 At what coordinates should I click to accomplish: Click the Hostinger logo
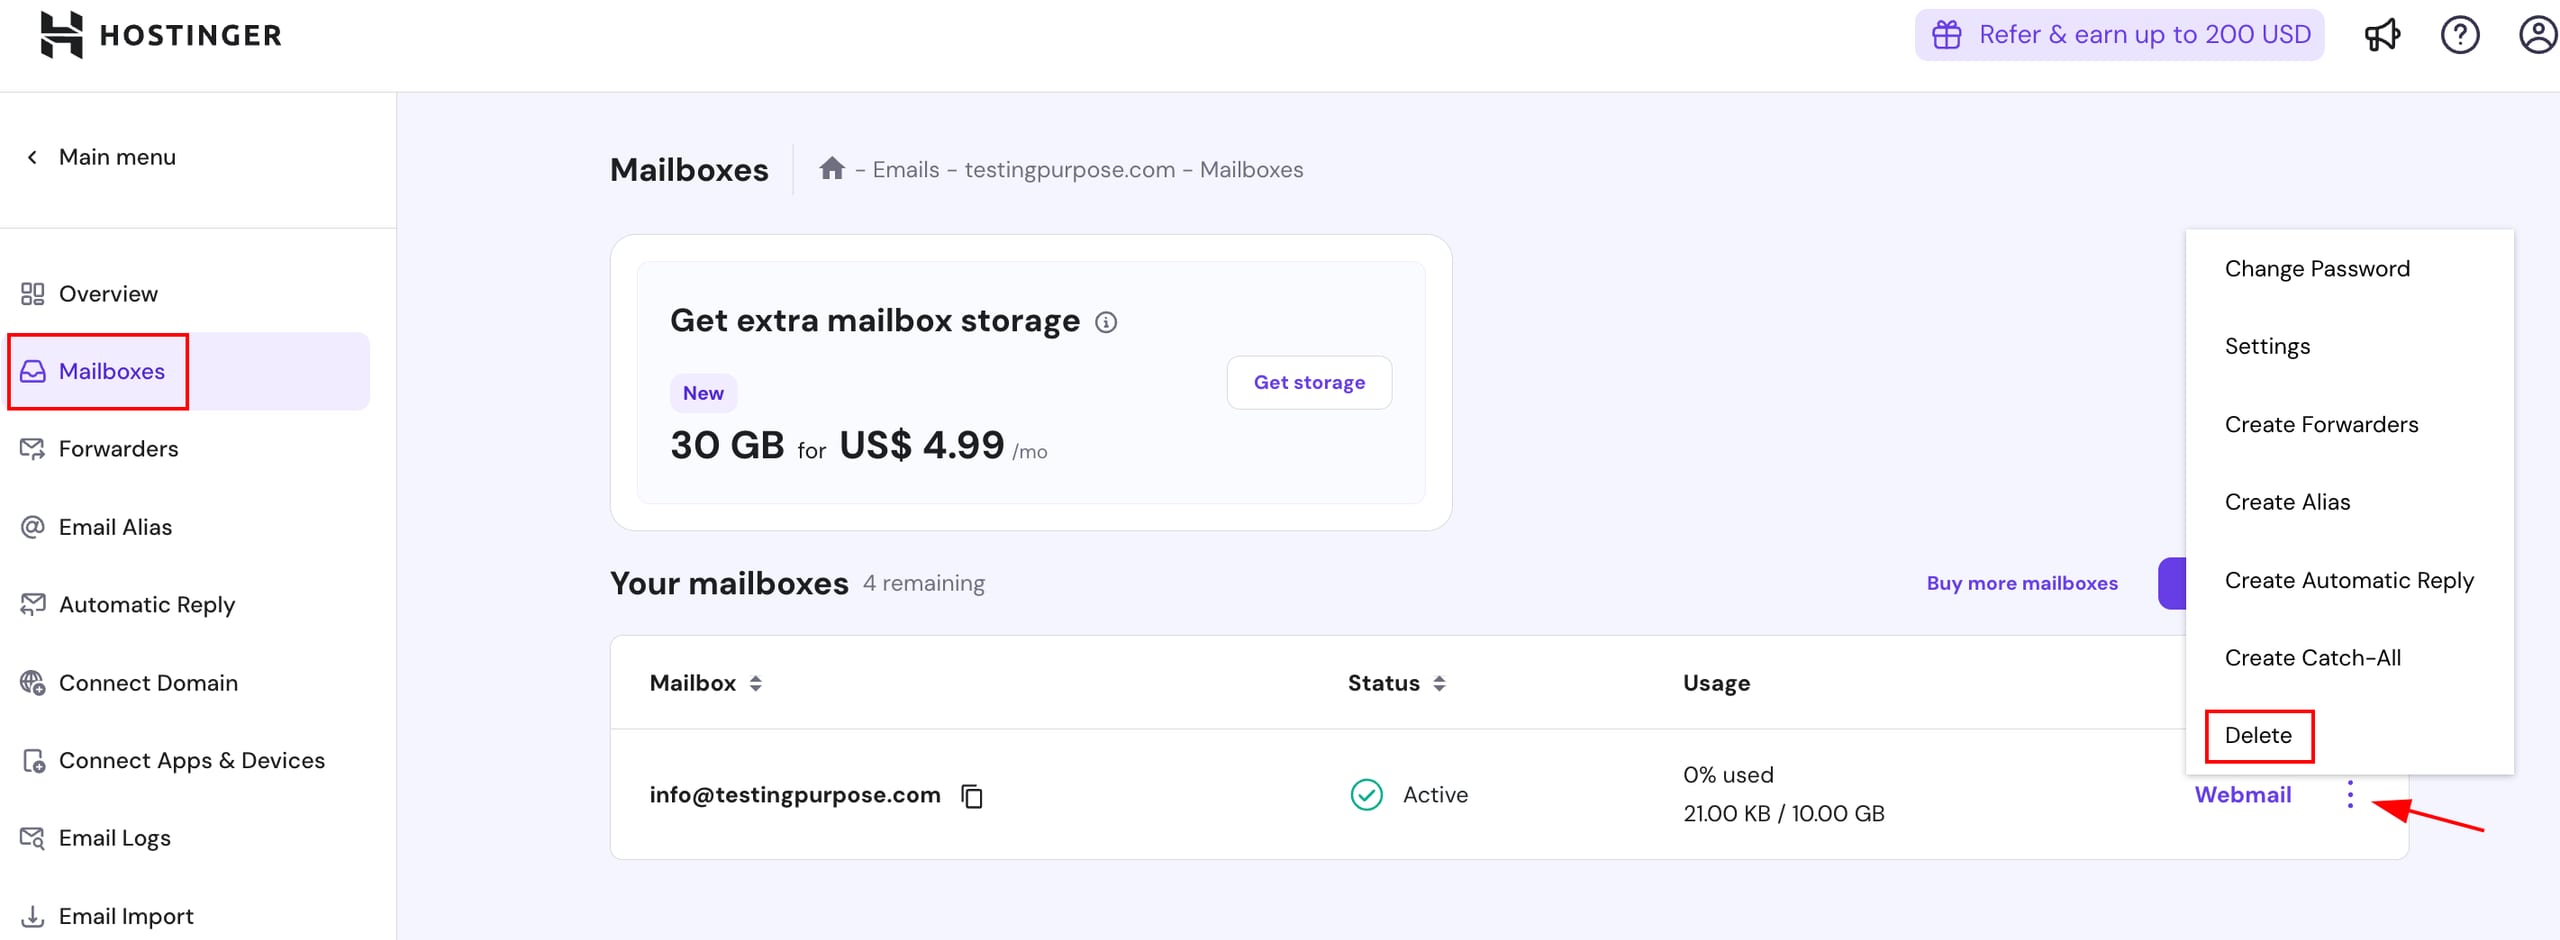(x=160, y=35)
